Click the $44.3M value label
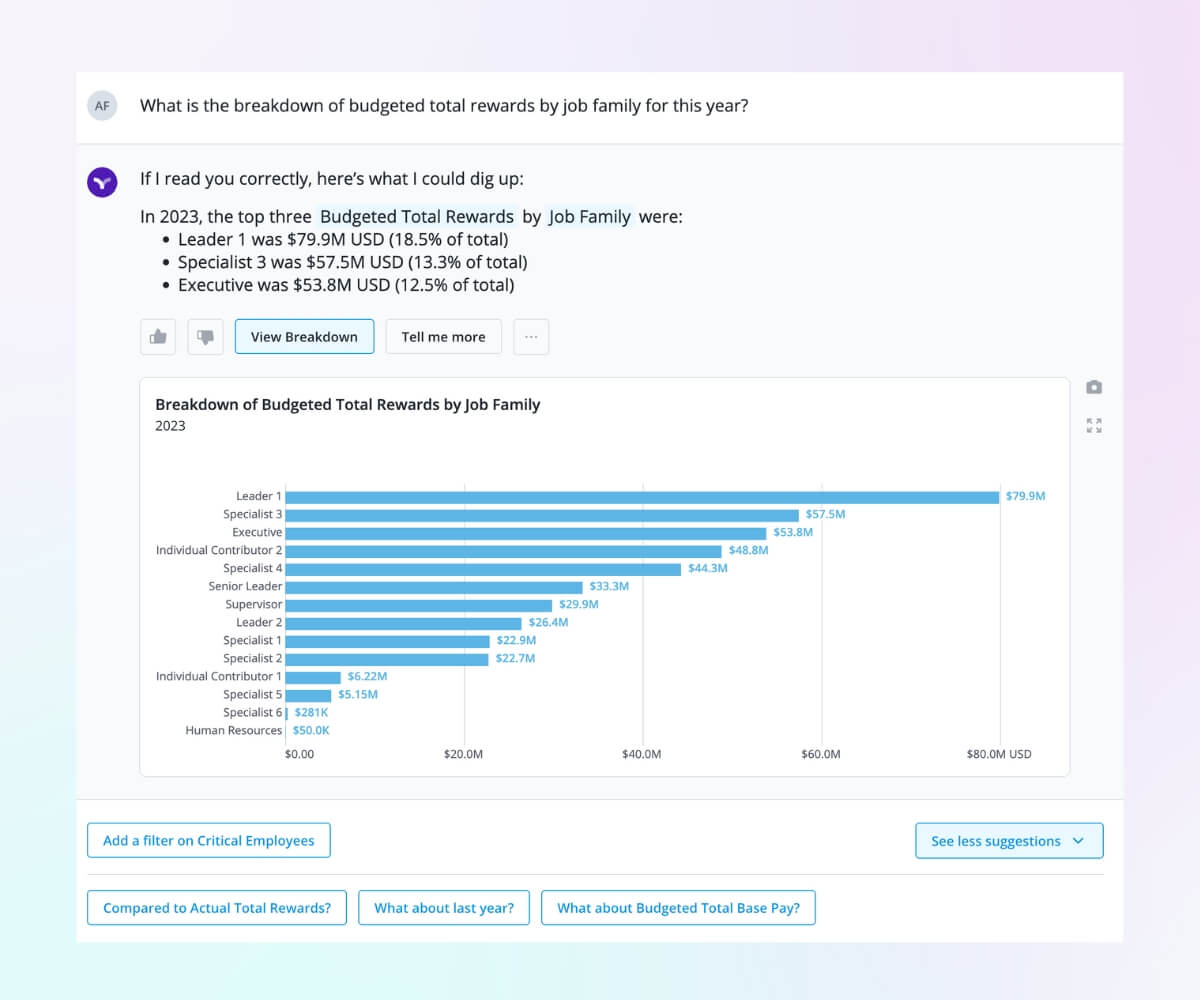1200x1000 pixels. (708, 568)
